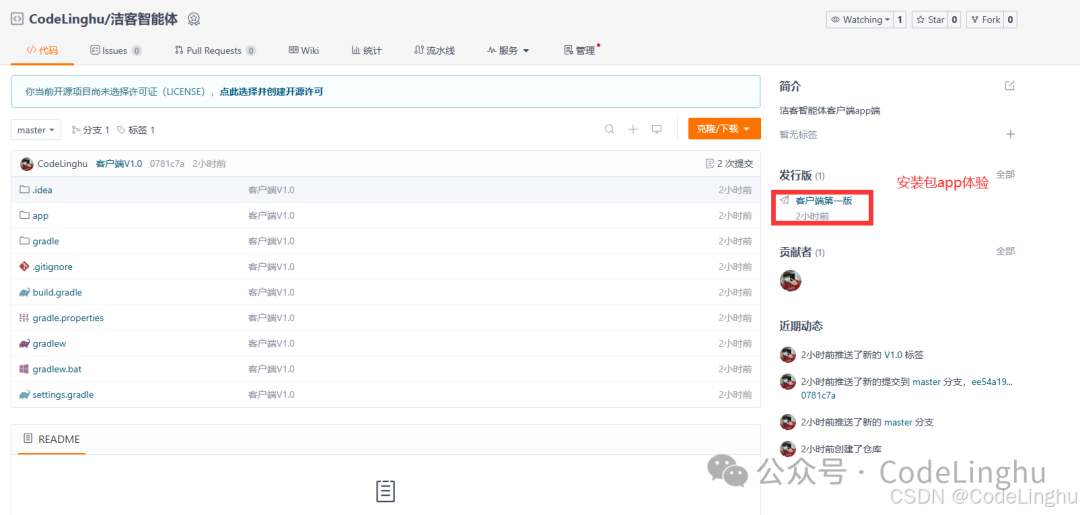Open the Issues tab
Screen dimensions: 1080x515
tap(116, 50)
